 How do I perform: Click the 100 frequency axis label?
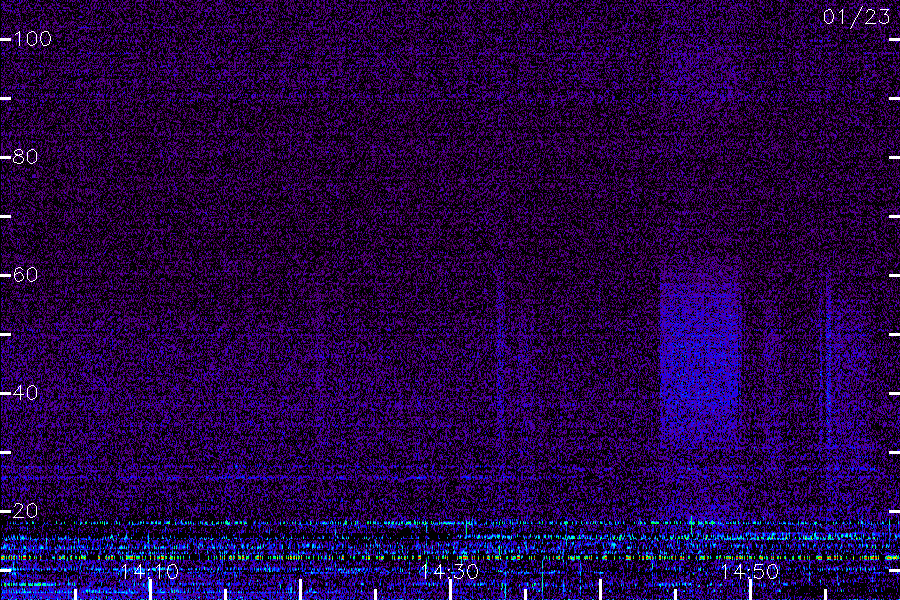32,39
